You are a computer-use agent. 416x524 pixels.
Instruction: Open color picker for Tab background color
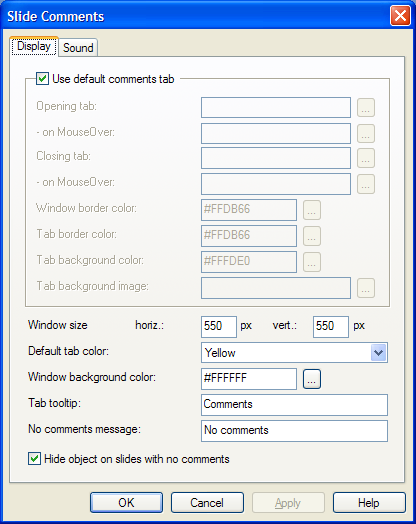[312, 262]
